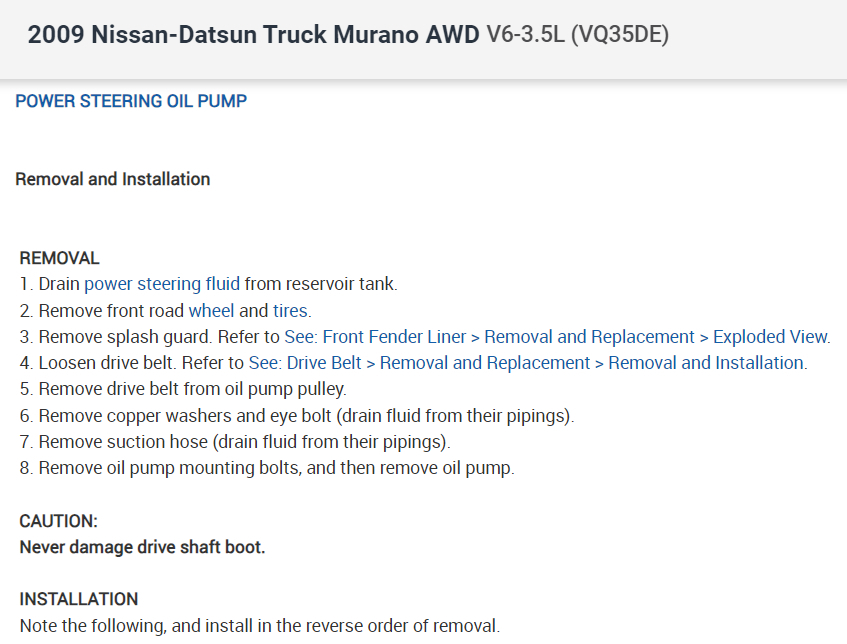Click step 8 about oil pump mounting bolts
847x644 pixels.
(266, 468)
